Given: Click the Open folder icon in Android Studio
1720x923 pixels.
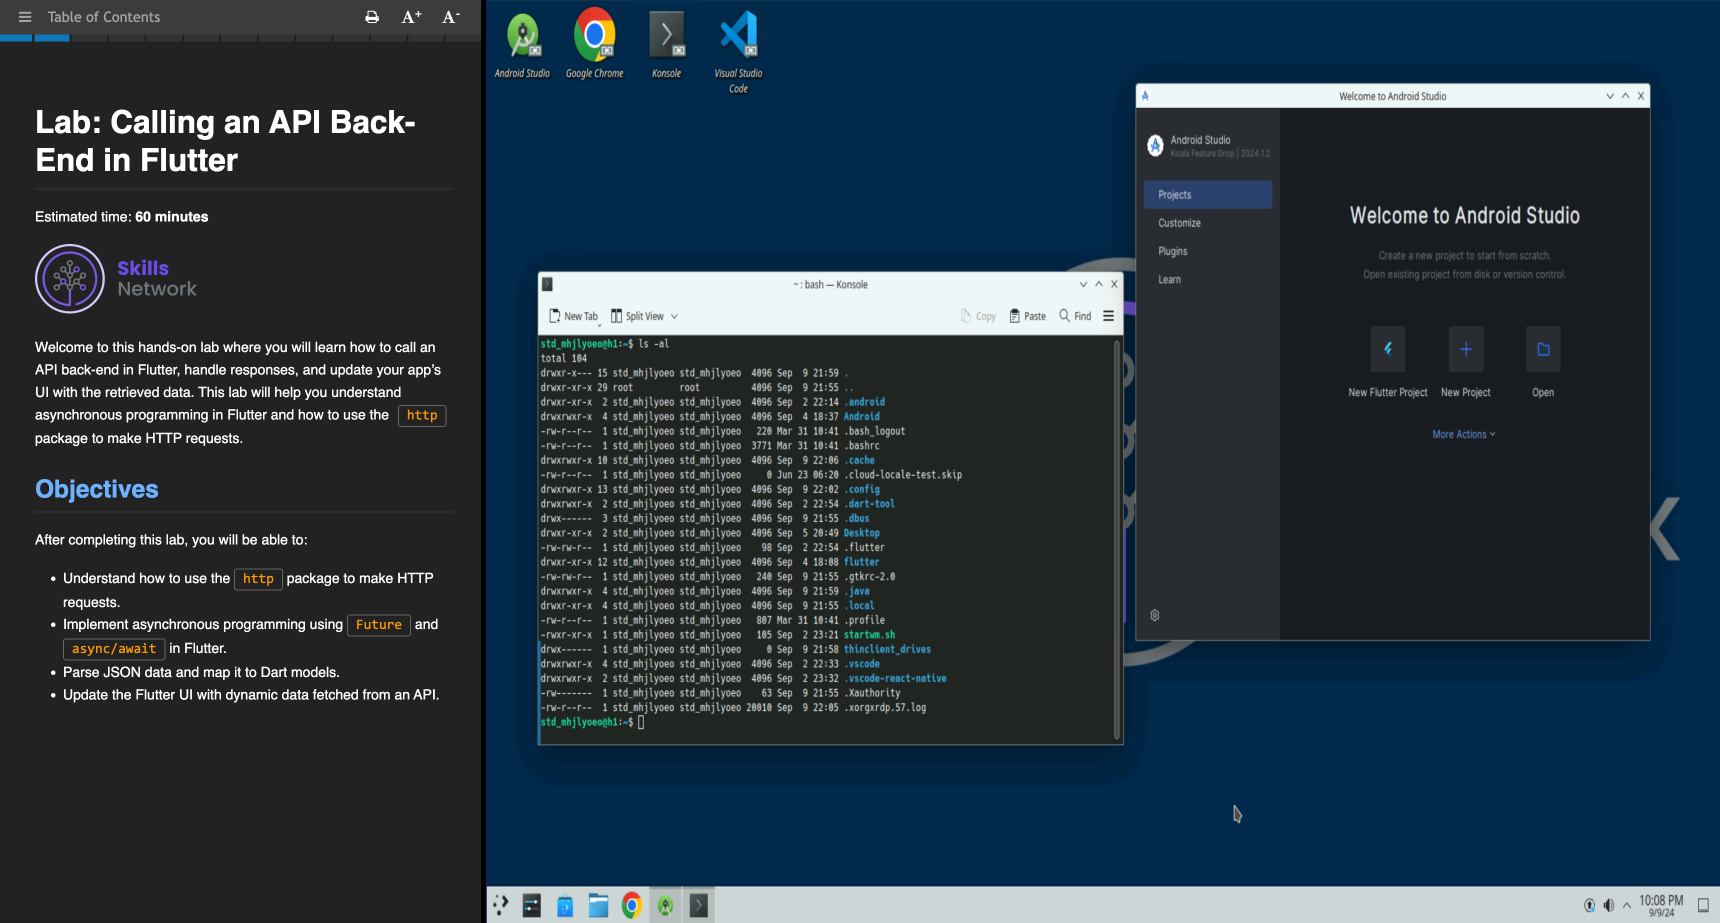Looking at the screenshot, I should (1543, 349).
